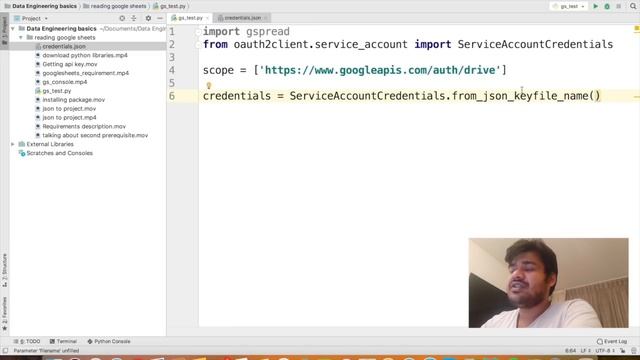
Task: Select download python libraries.mp4 file
Action: [x=85, y=55]
